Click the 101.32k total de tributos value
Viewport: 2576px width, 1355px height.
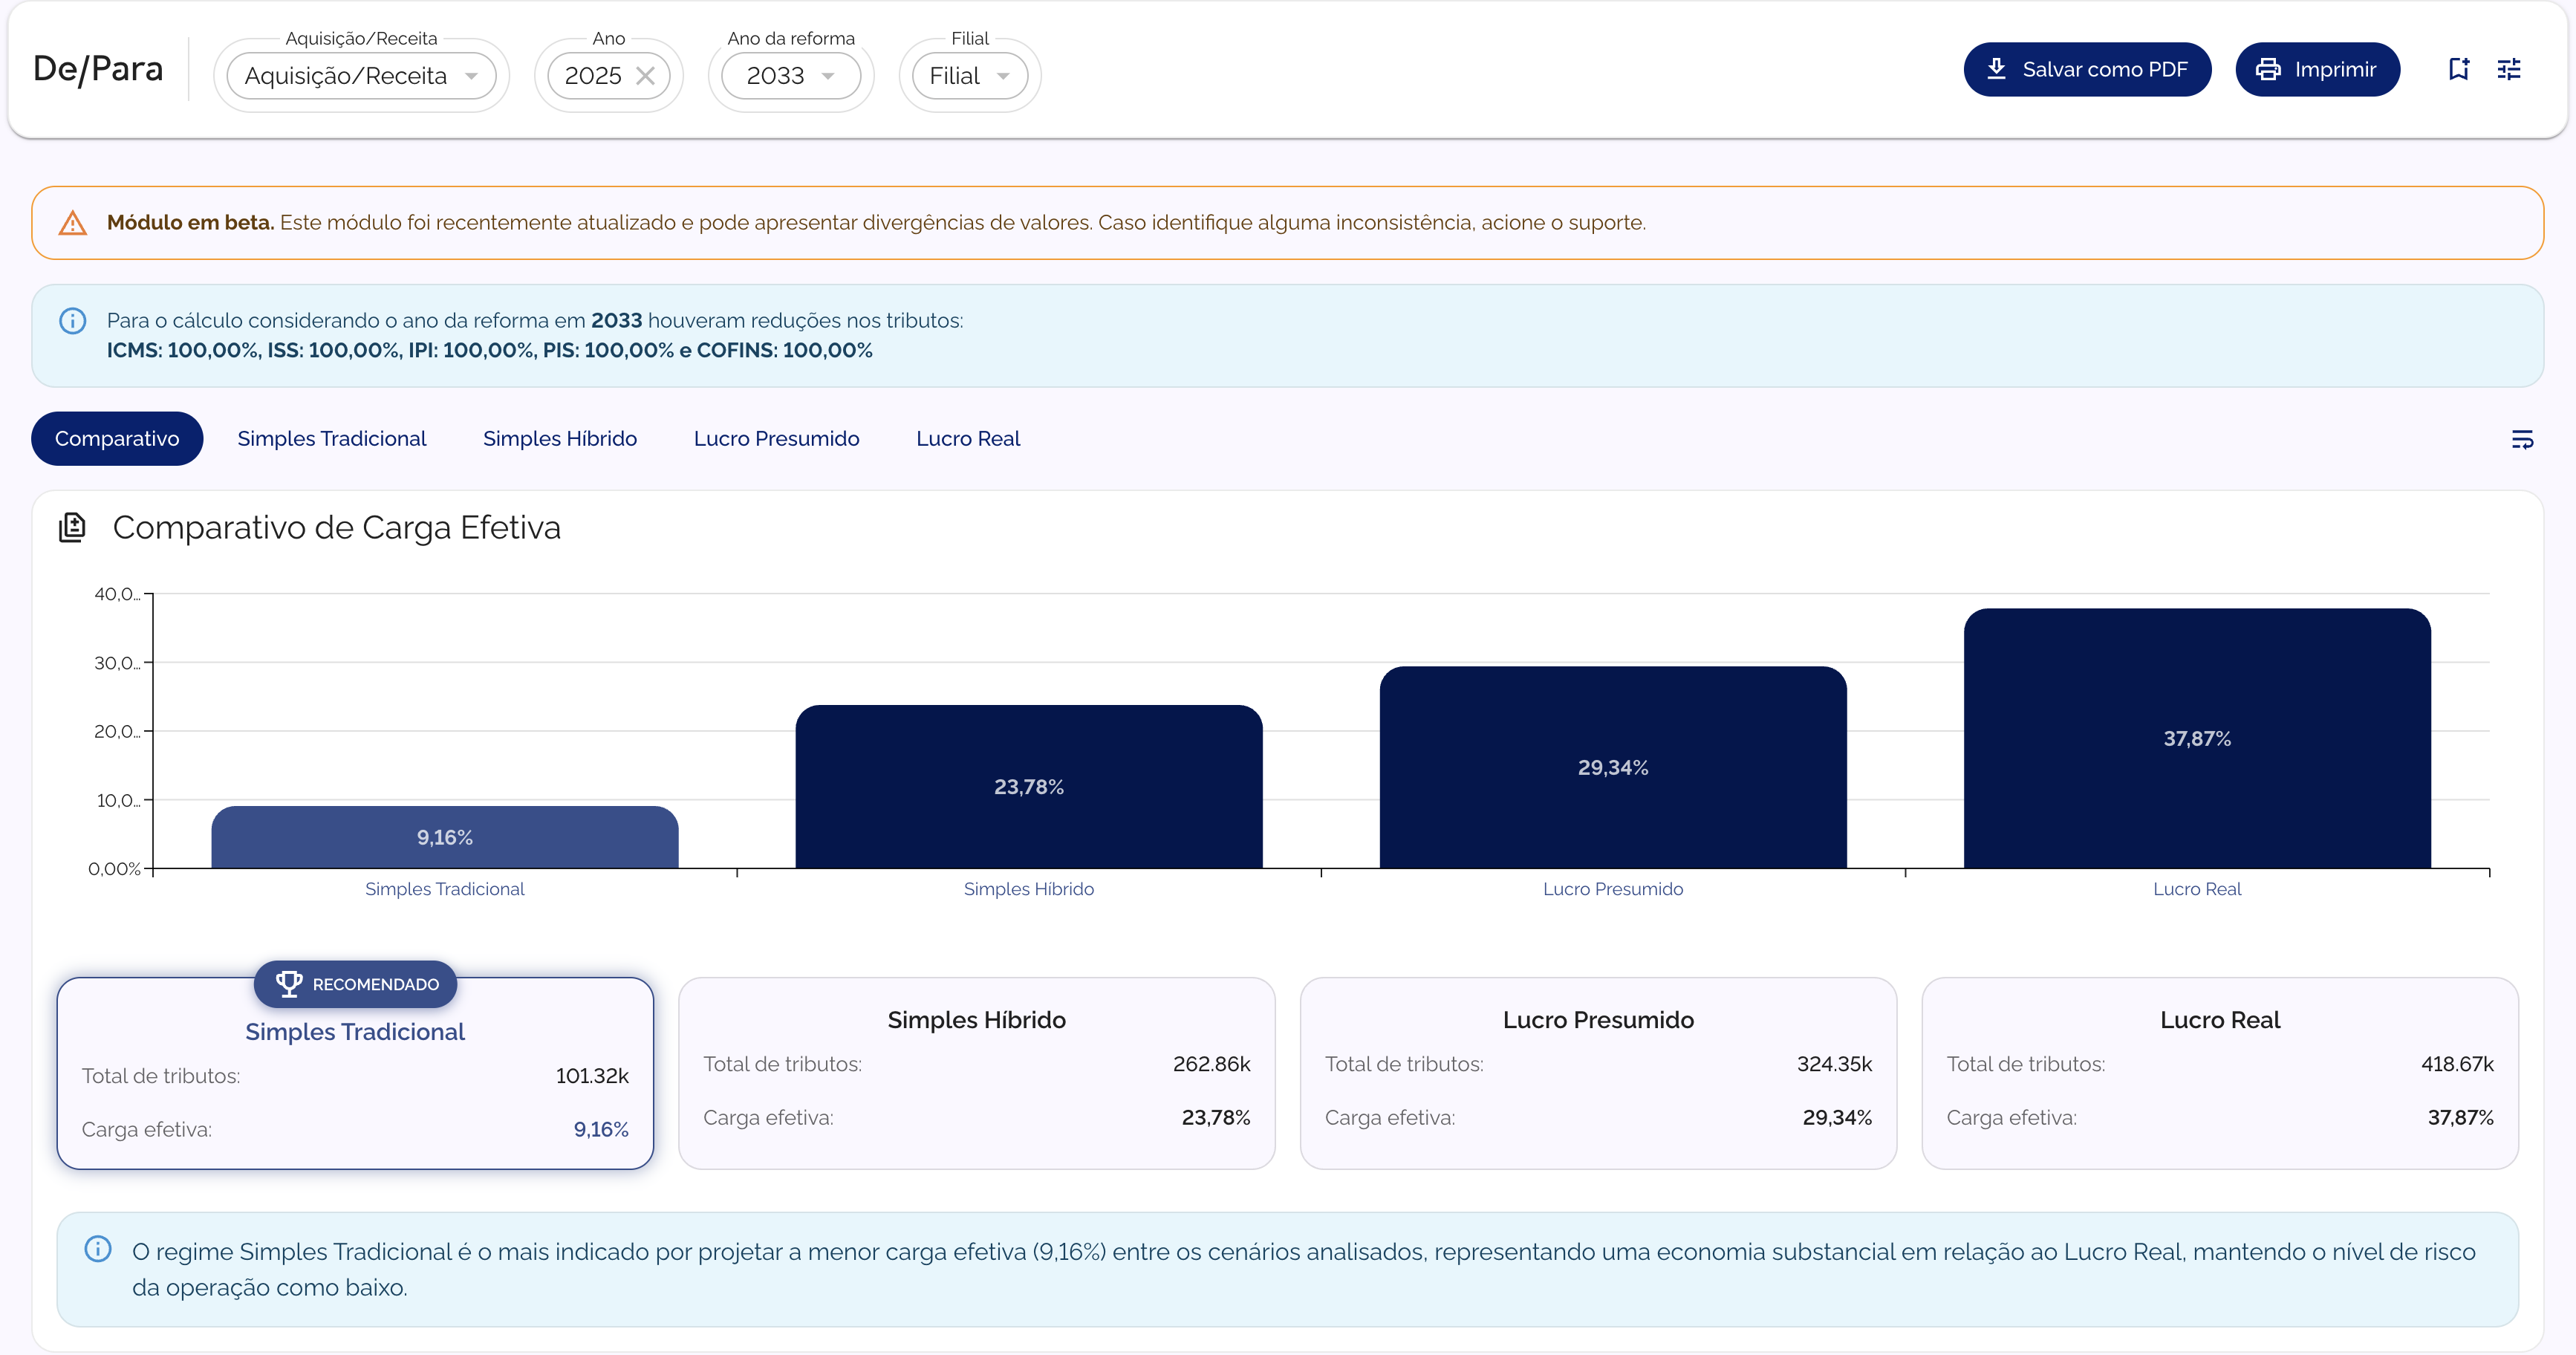(x=592, y=1076)
